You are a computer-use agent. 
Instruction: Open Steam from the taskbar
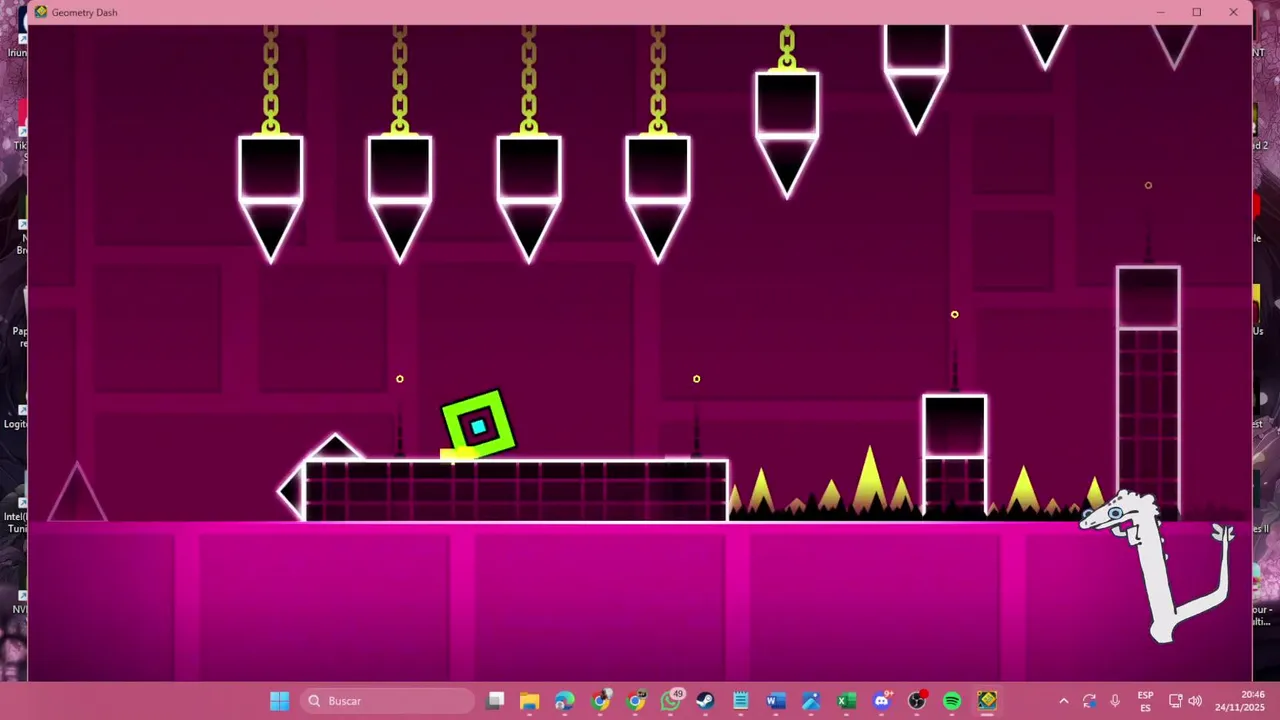705,701
